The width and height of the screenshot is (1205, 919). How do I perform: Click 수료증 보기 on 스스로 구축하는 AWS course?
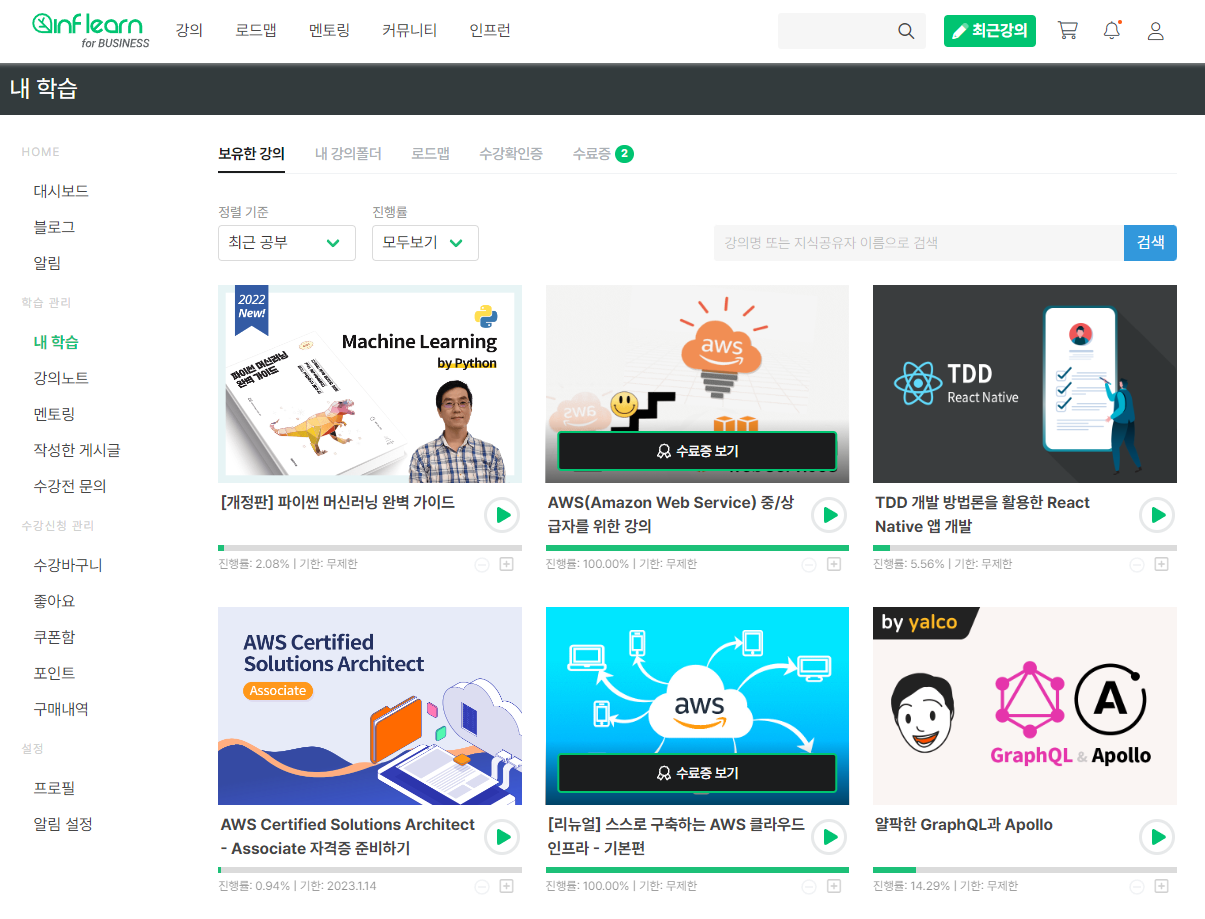pos(697,773)
